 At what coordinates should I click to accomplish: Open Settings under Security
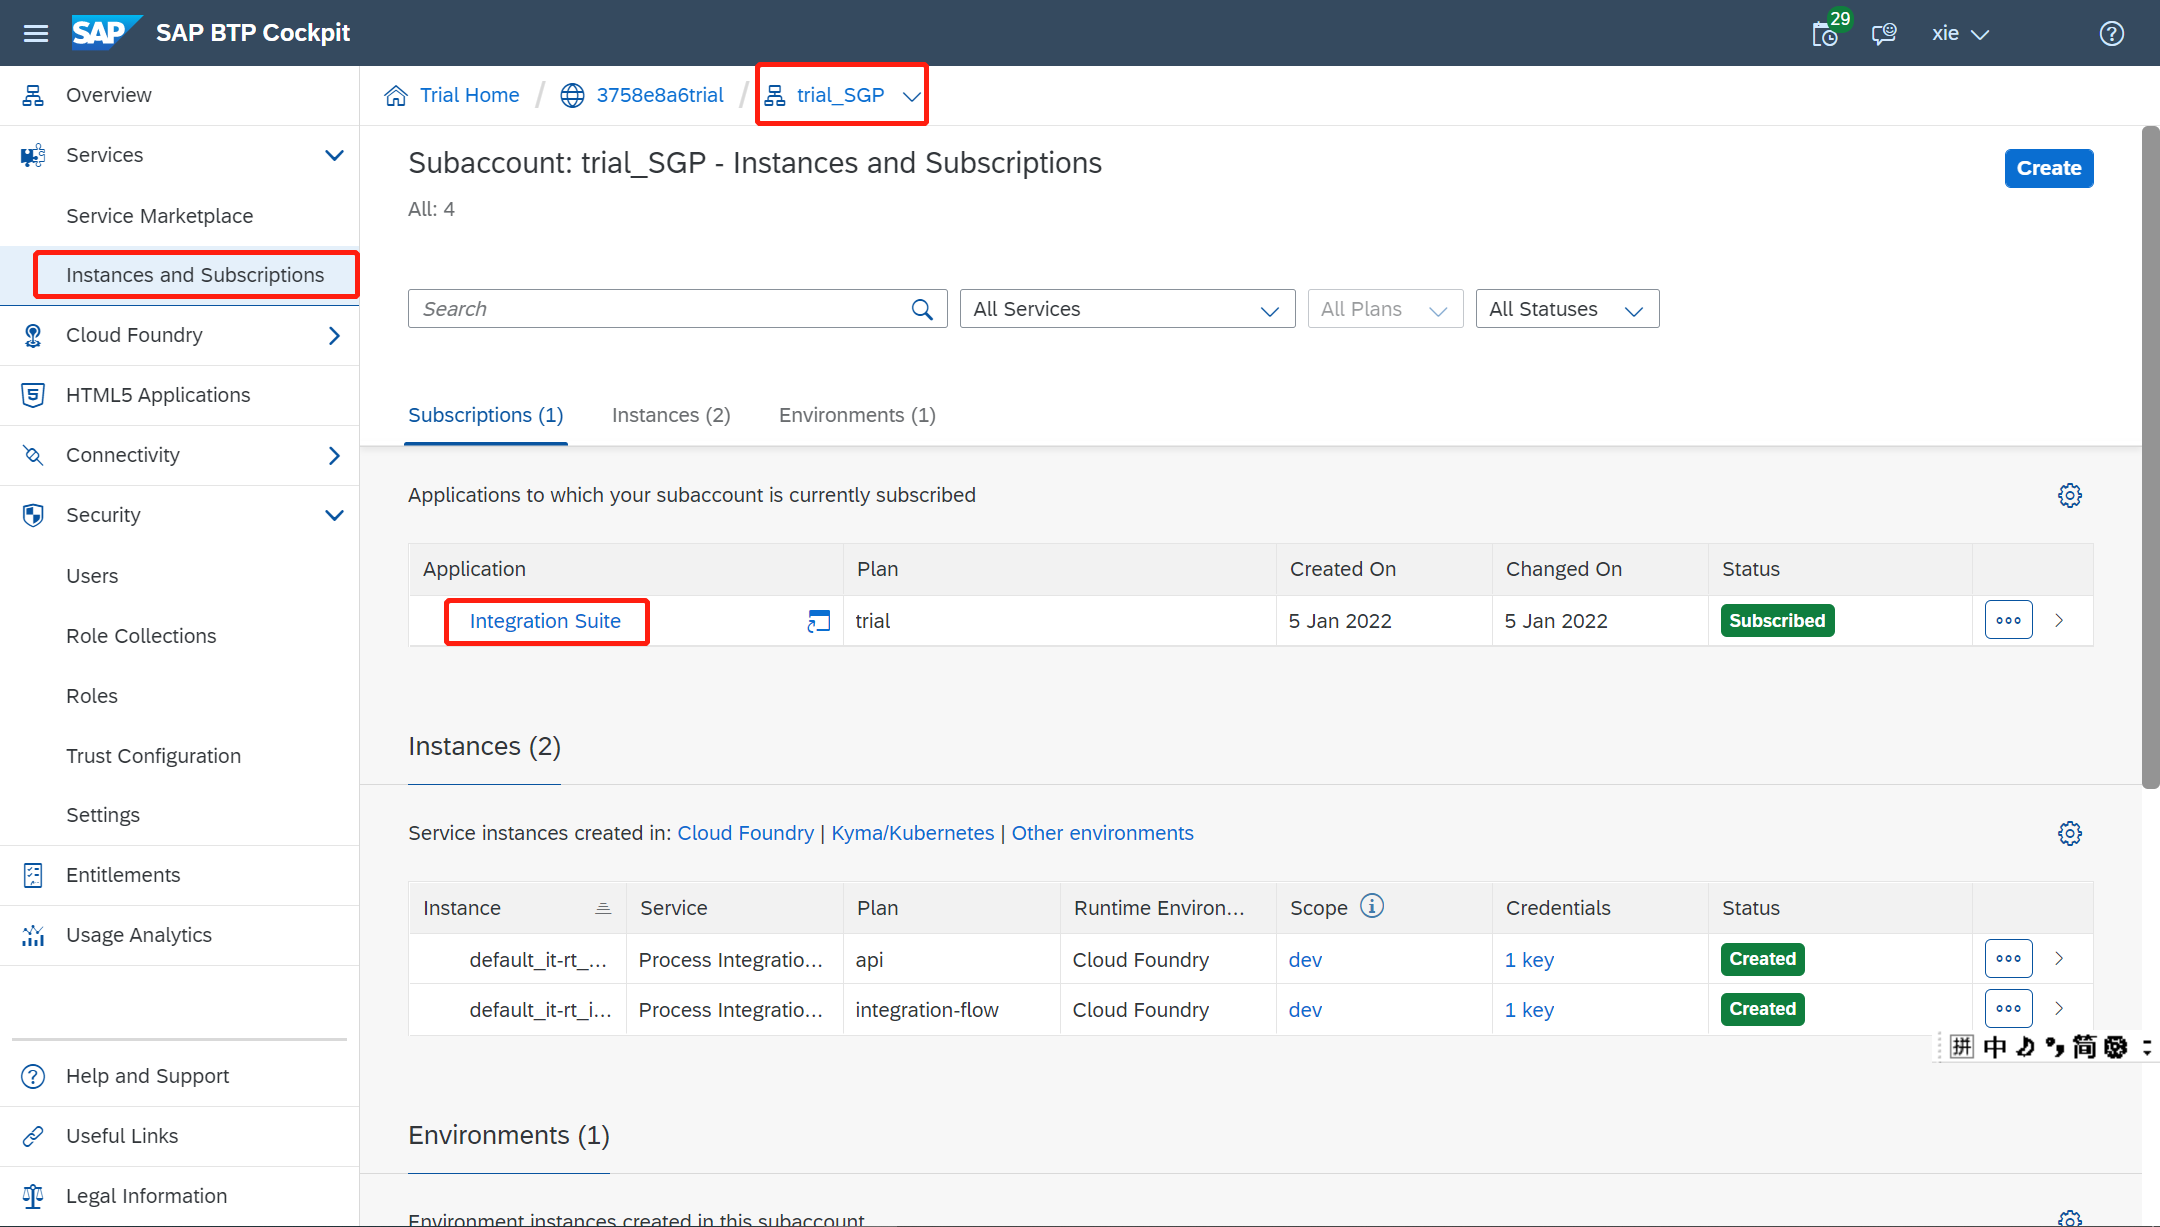(103, 815)
